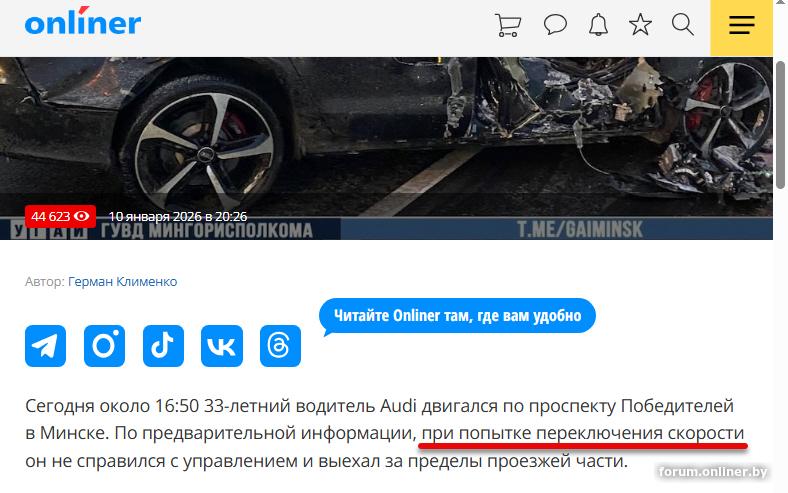The image size is (788, 493).
Task: Click the 'Читайте Onliner там, где вам удобно' bubble
Action: tap(457, 316)
